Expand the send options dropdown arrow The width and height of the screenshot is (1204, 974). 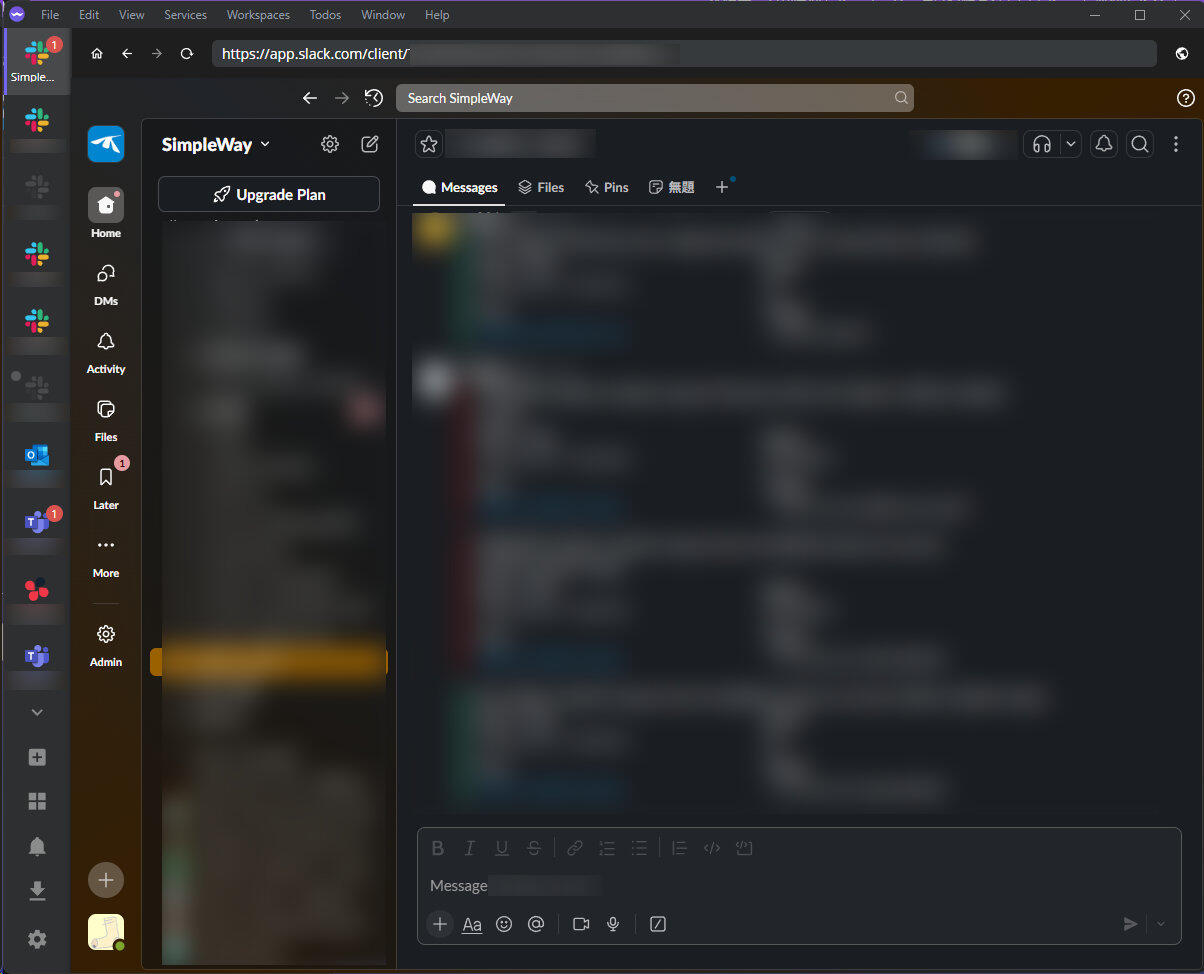[1161, 924]
